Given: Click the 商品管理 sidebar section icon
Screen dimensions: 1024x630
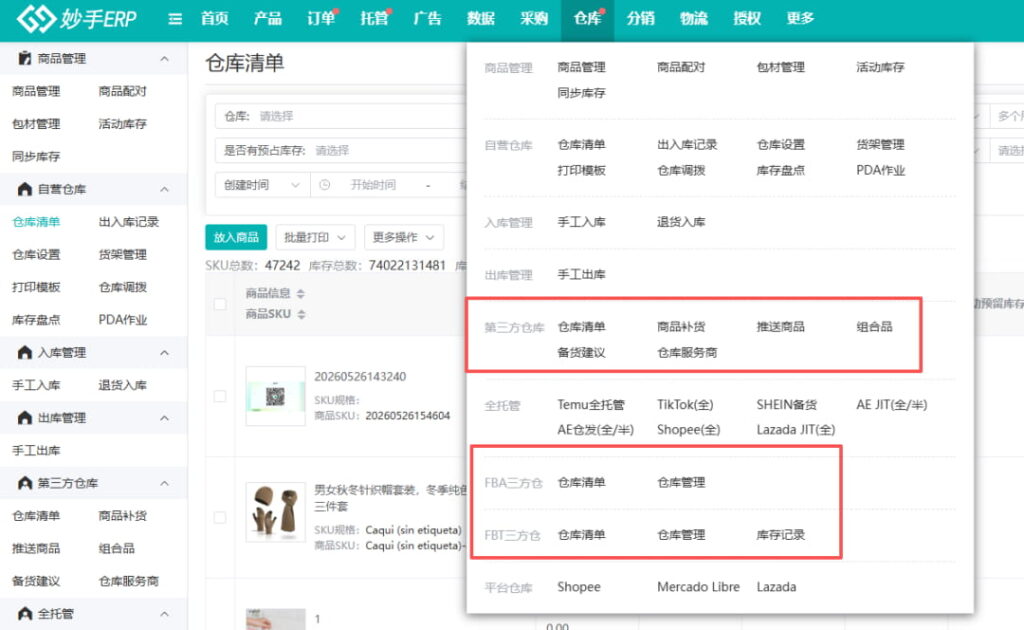Looking at the screenshot, I should click(25, 58).
